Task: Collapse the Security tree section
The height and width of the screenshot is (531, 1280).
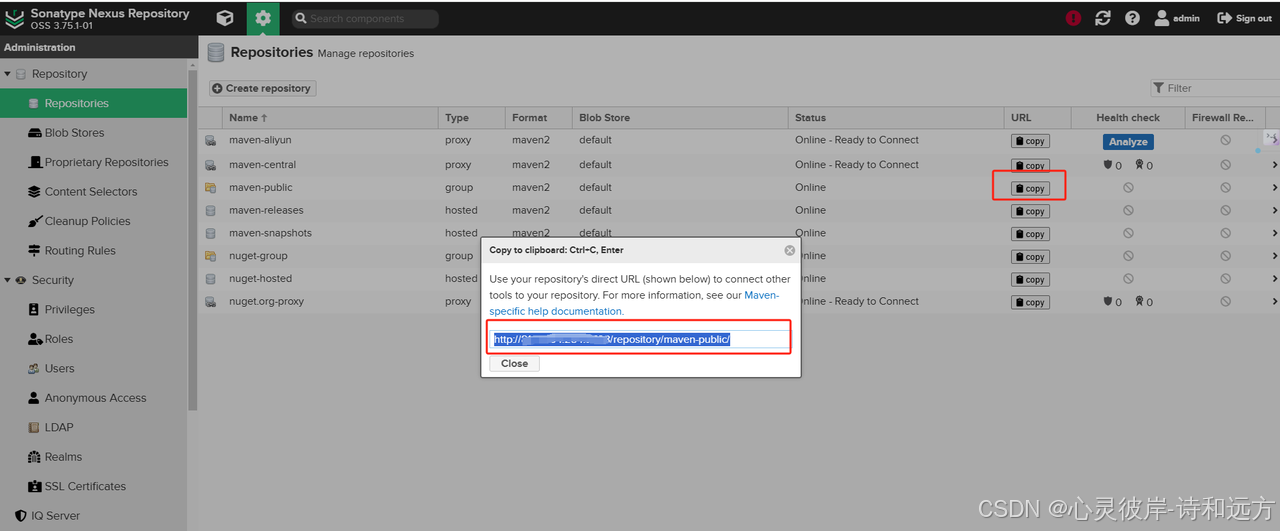Action: coord(8,280)
